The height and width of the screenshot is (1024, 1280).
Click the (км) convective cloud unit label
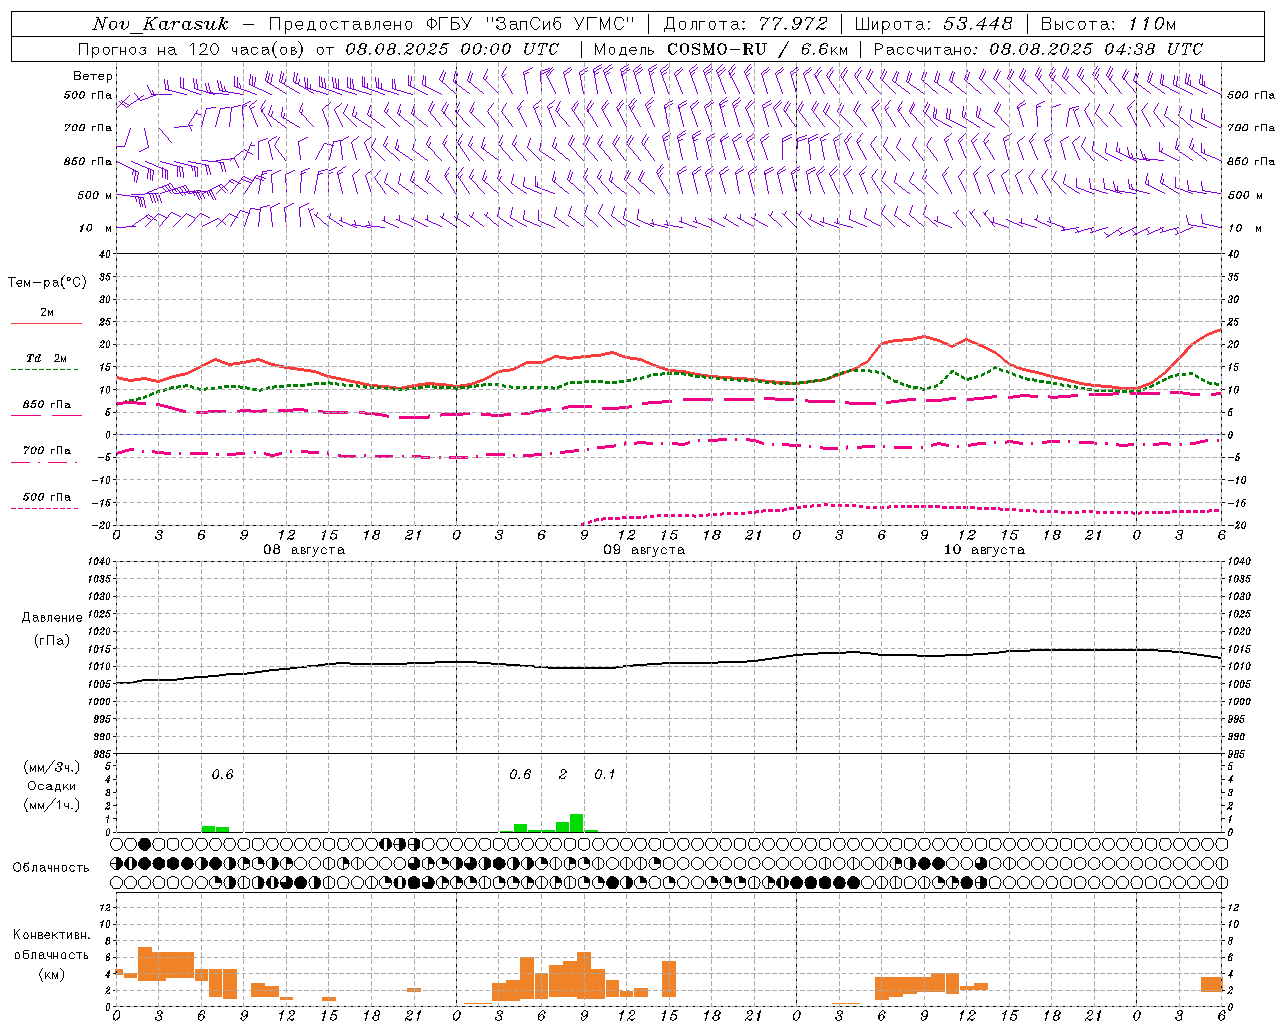(x=52, y=974)
